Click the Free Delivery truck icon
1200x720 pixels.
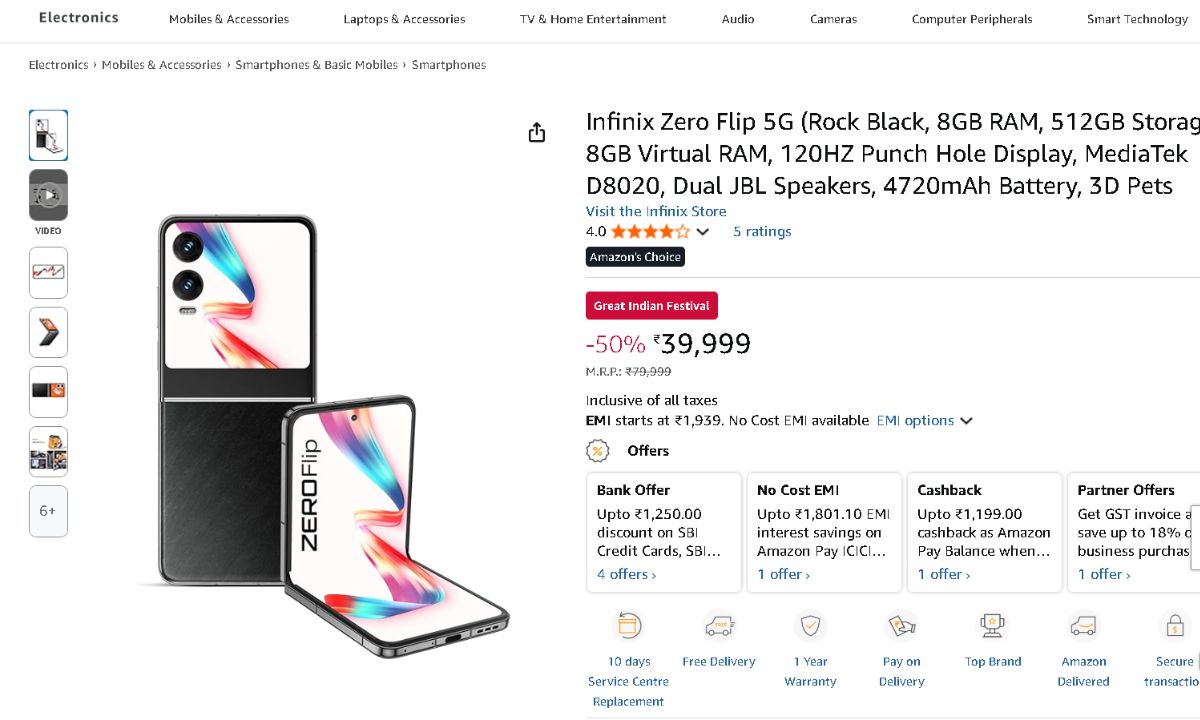719,626
